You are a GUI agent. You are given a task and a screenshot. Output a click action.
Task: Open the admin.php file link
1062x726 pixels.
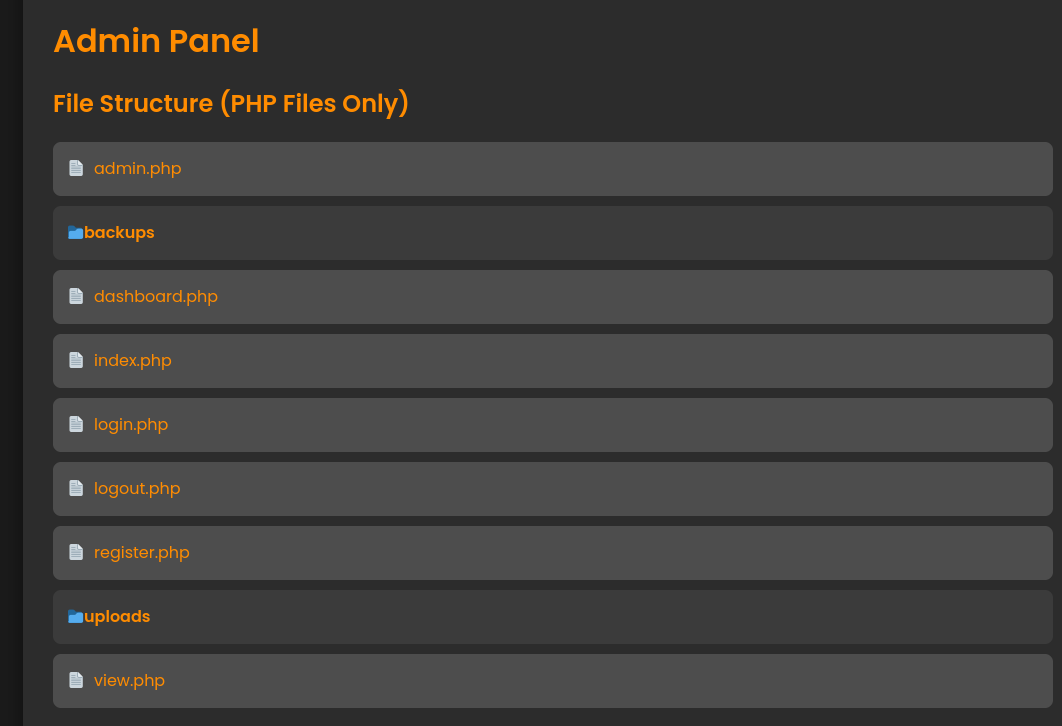[x=138, y=168]
